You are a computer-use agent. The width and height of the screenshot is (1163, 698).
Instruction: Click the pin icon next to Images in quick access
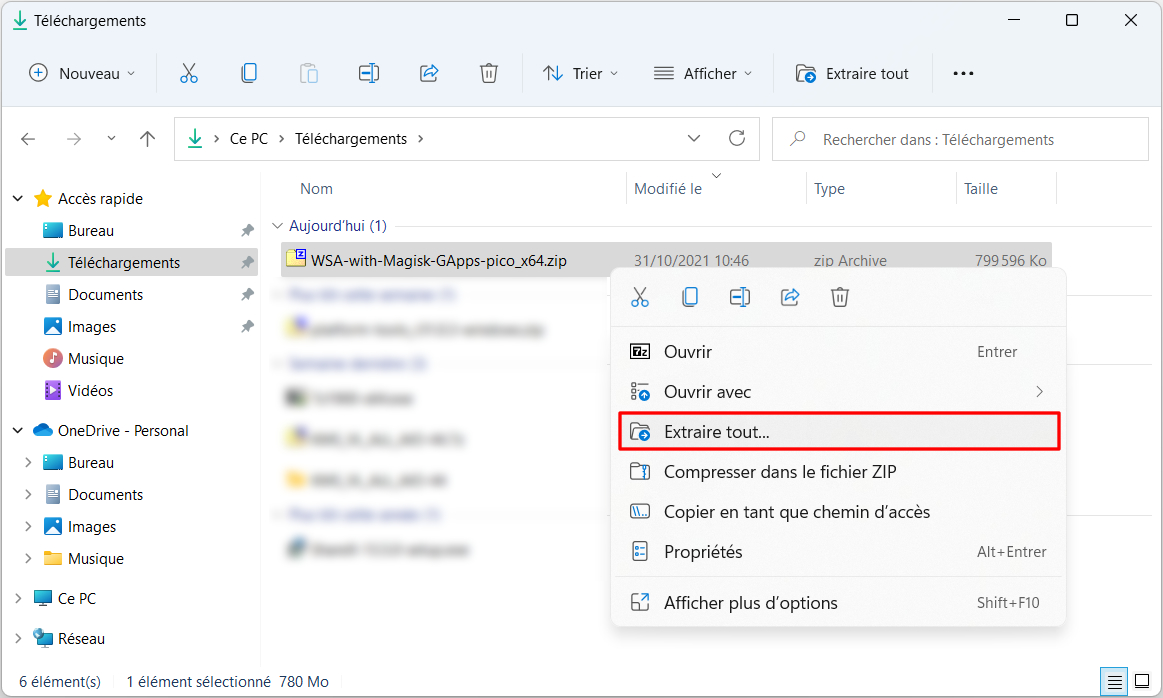click(248, 326)
